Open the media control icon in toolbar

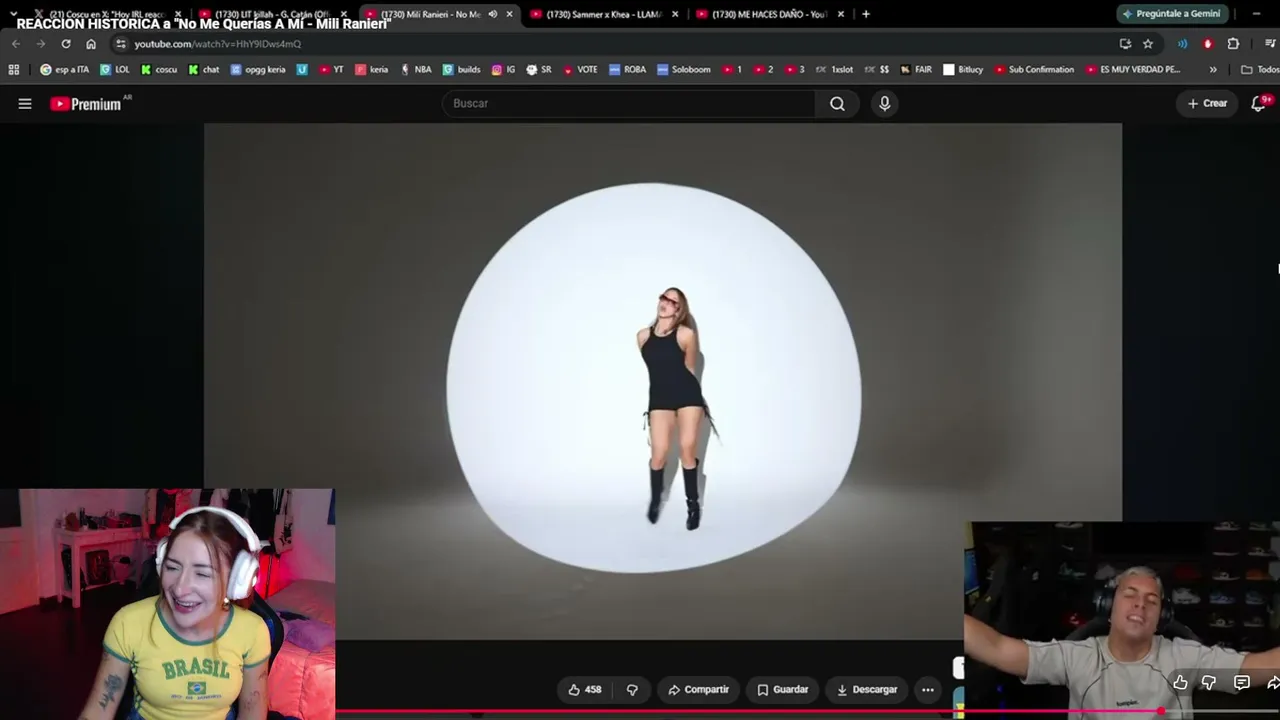[1270, 43]
